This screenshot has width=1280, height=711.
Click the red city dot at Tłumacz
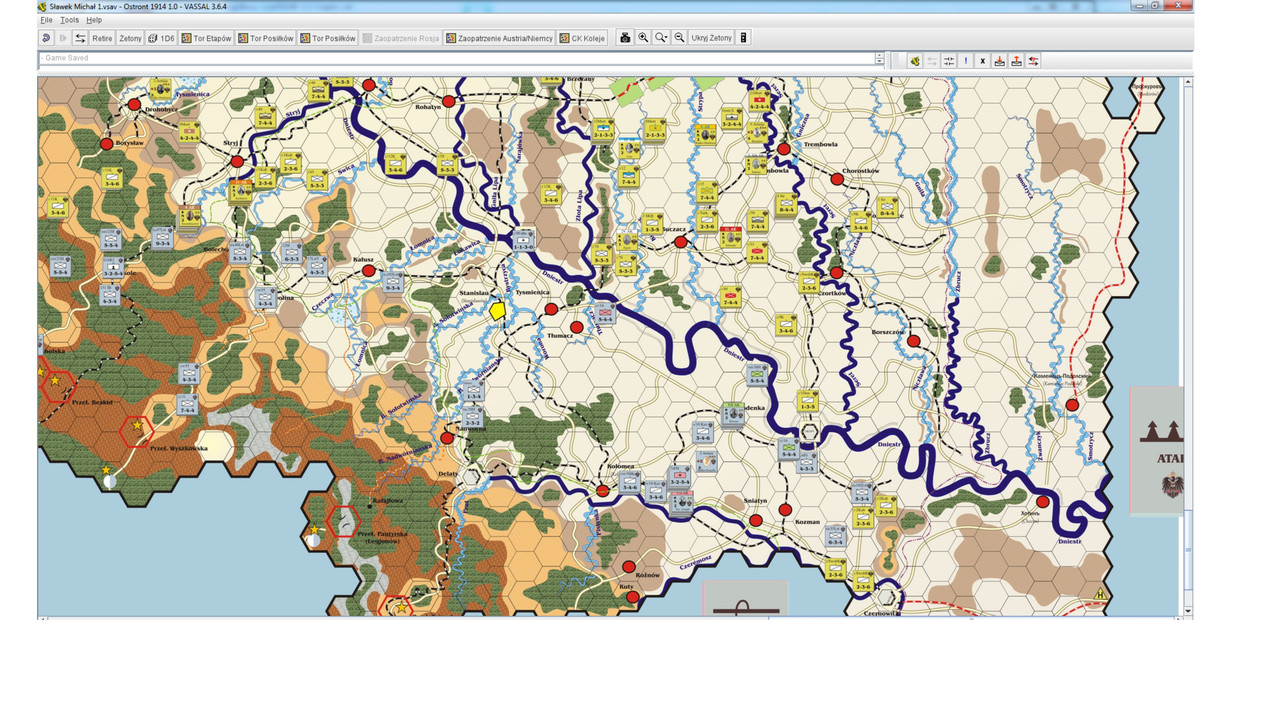[576, 327]
